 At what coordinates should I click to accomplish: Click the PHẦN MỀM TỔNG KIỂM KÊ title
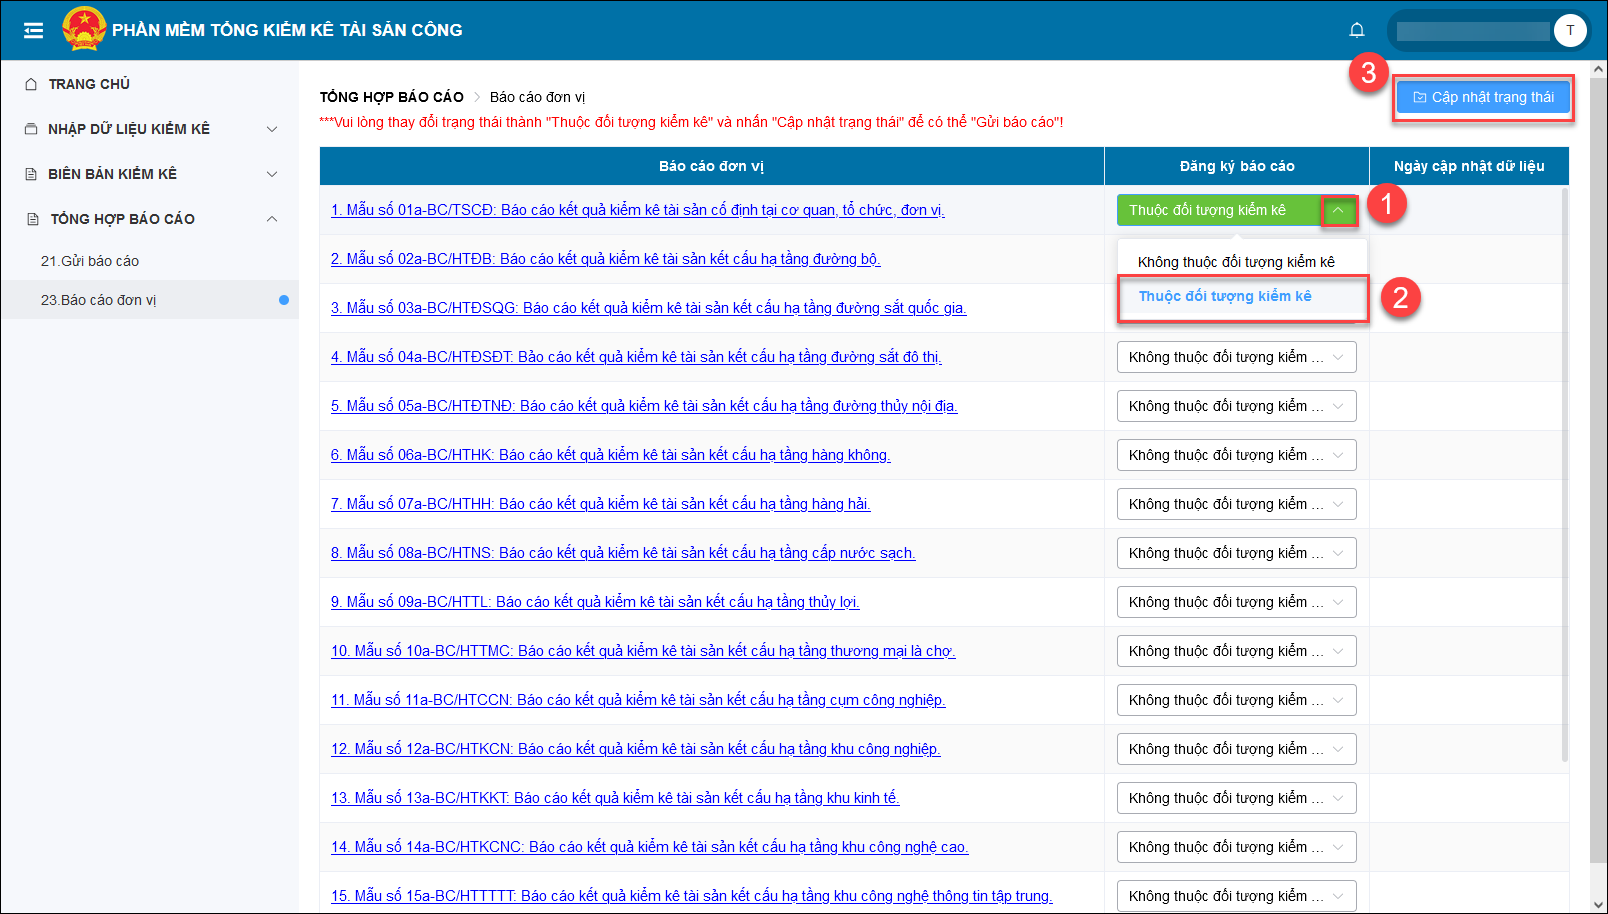coord(287,30)
